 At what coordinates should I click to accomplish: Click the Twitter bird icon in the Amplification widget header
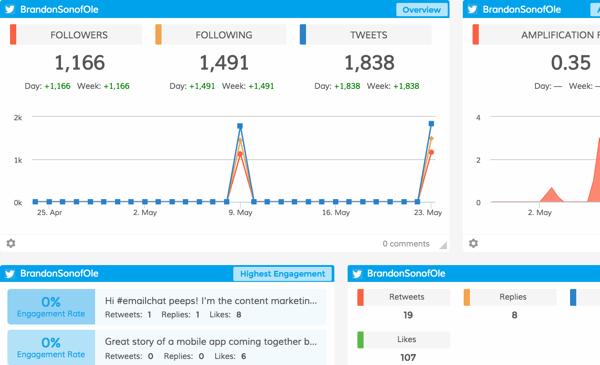(472, 9)
